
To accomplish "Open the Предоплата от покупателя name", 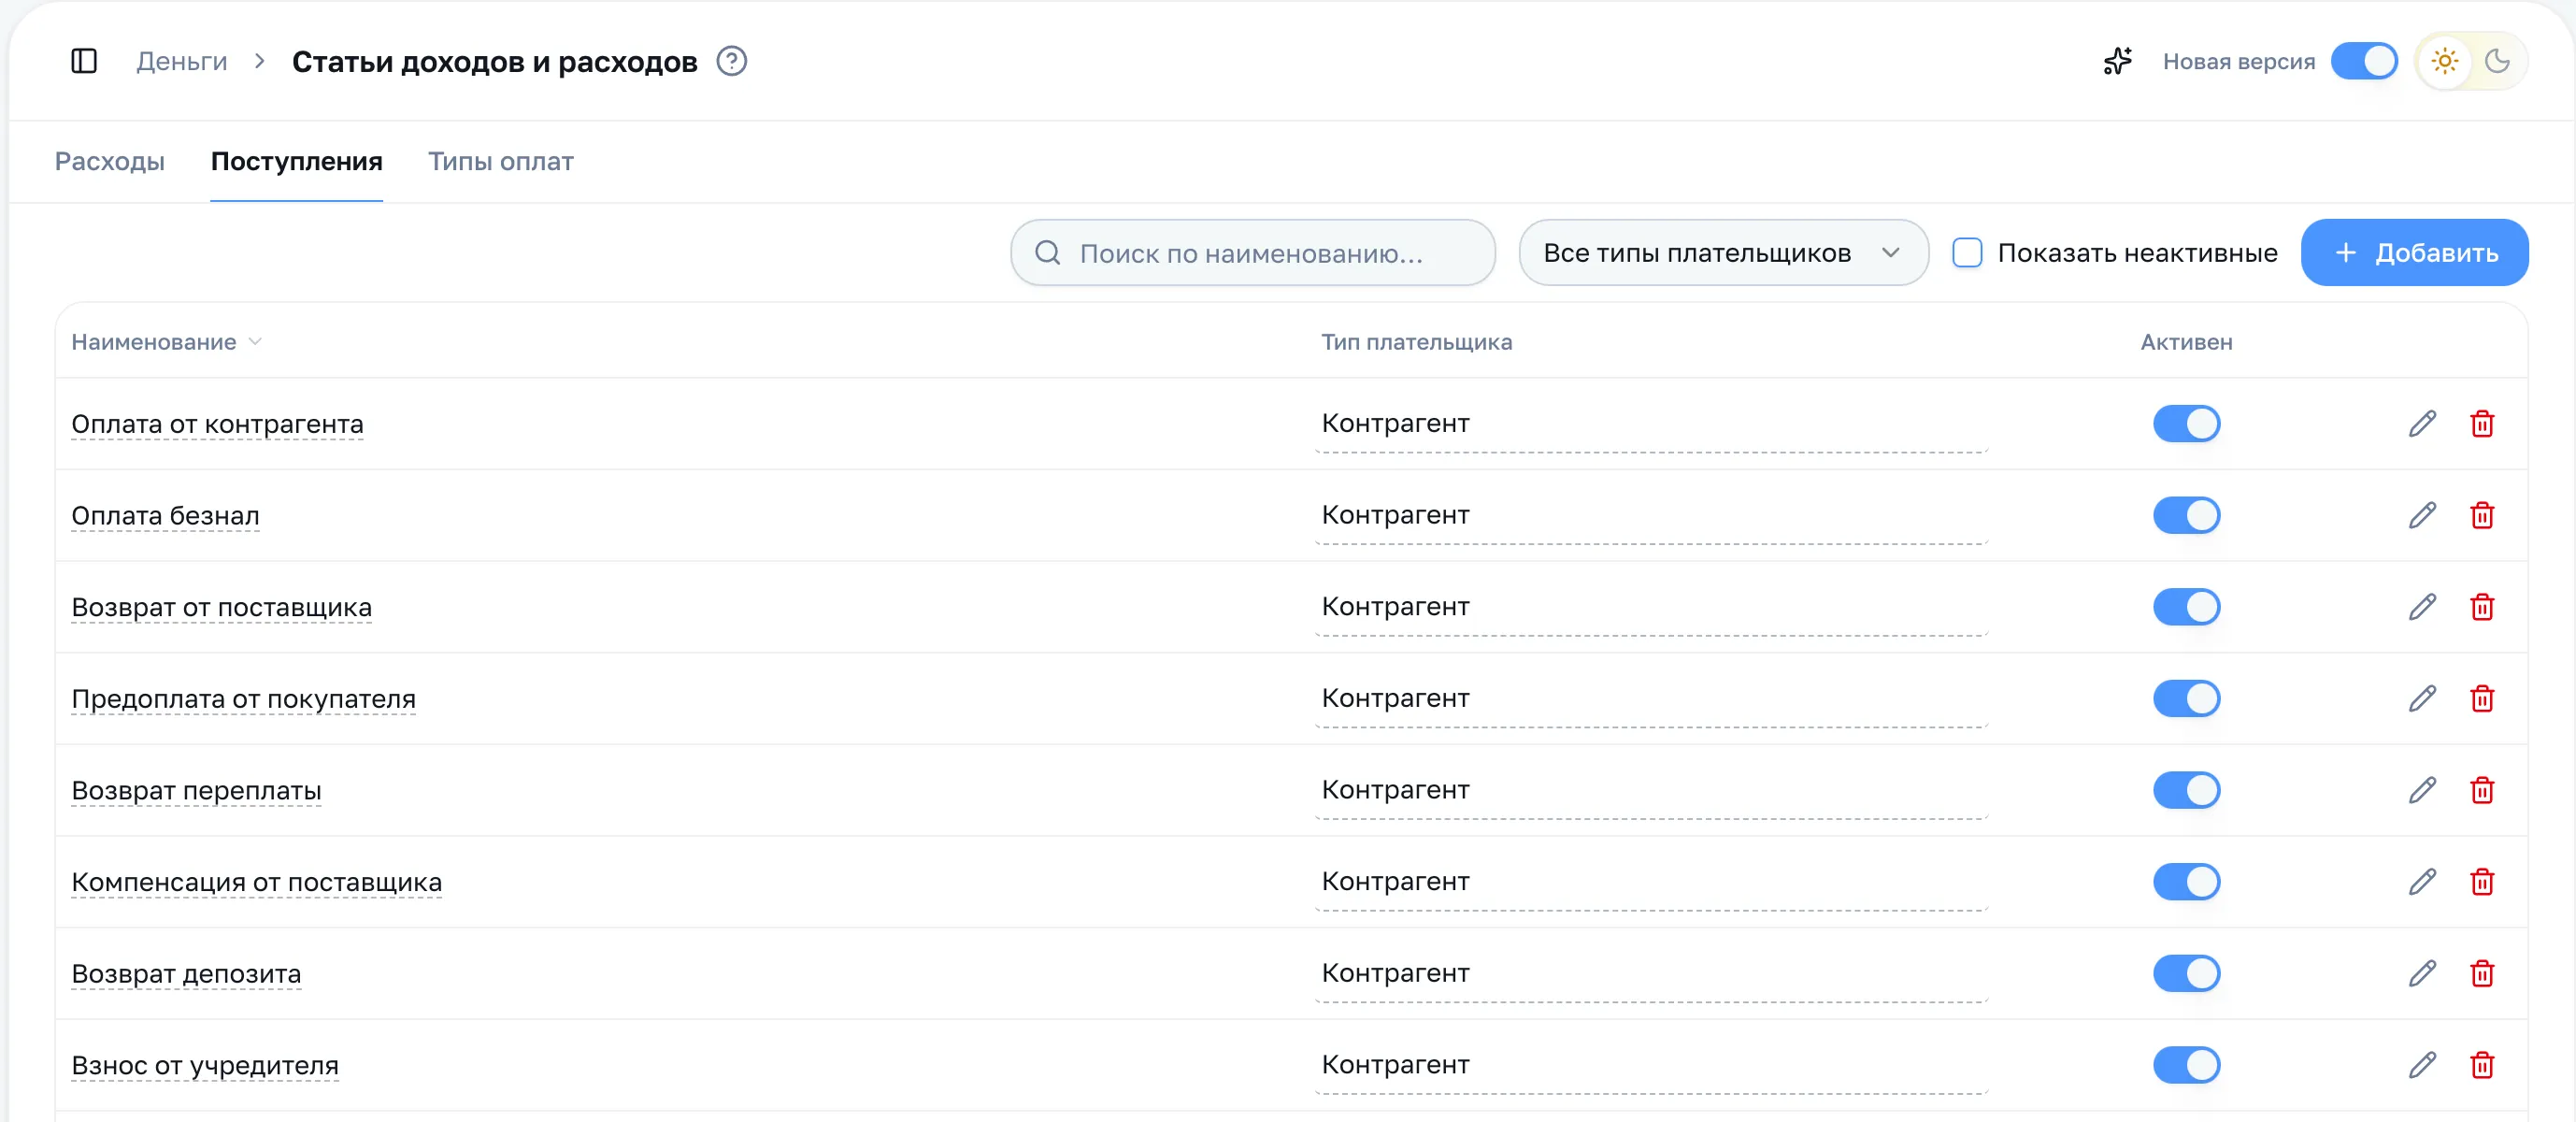I will (x=243, y=700).
